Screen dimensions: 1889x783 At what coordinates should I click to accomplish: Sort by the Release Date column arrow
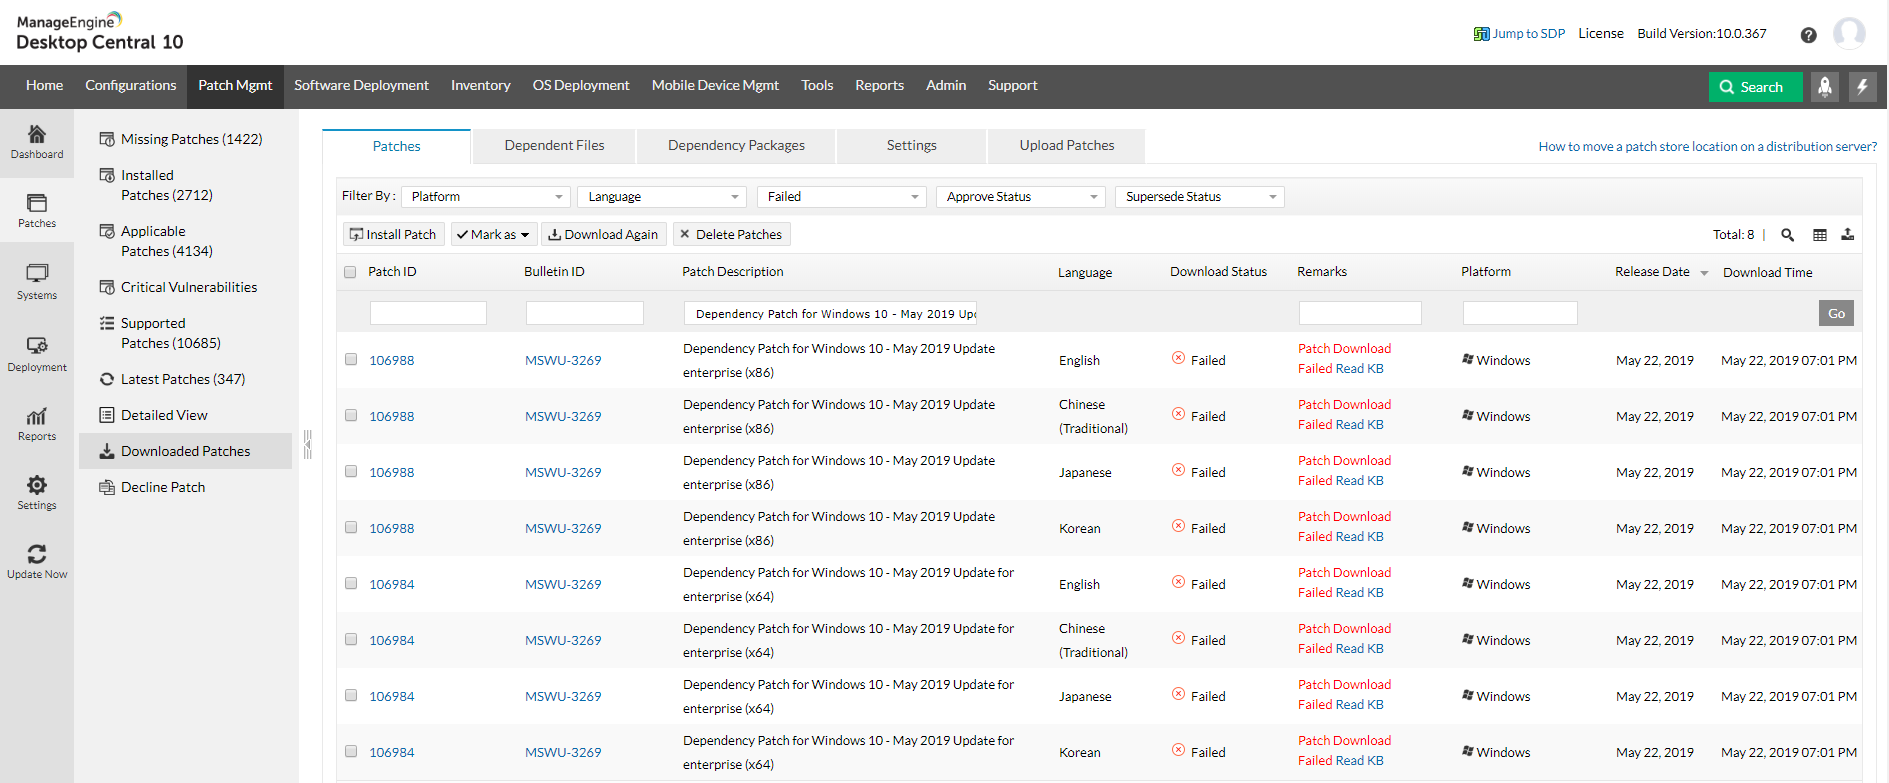coord(1704,273)
